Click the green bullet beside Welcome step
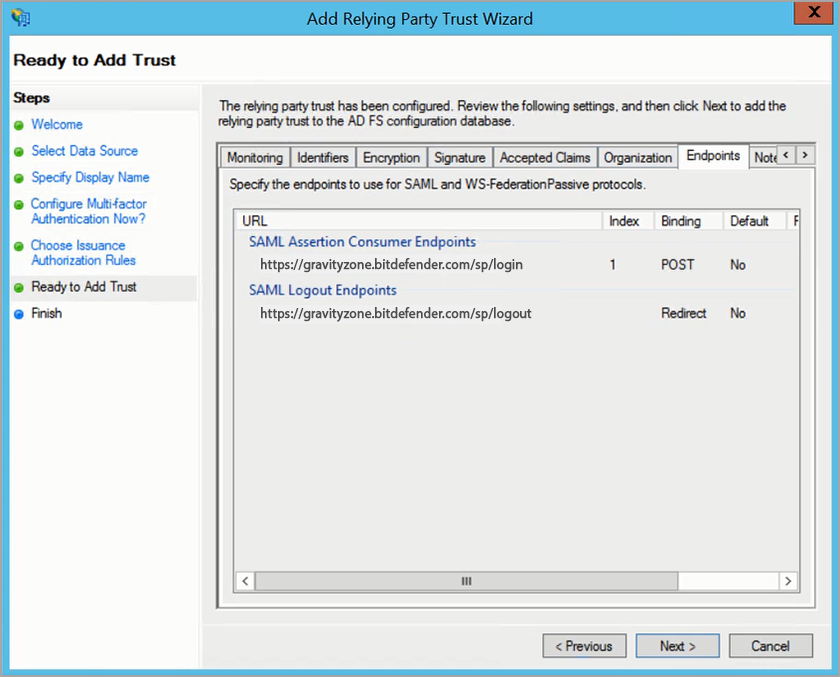The height and width of the screenshot is (677, 840). click(18, 125)
